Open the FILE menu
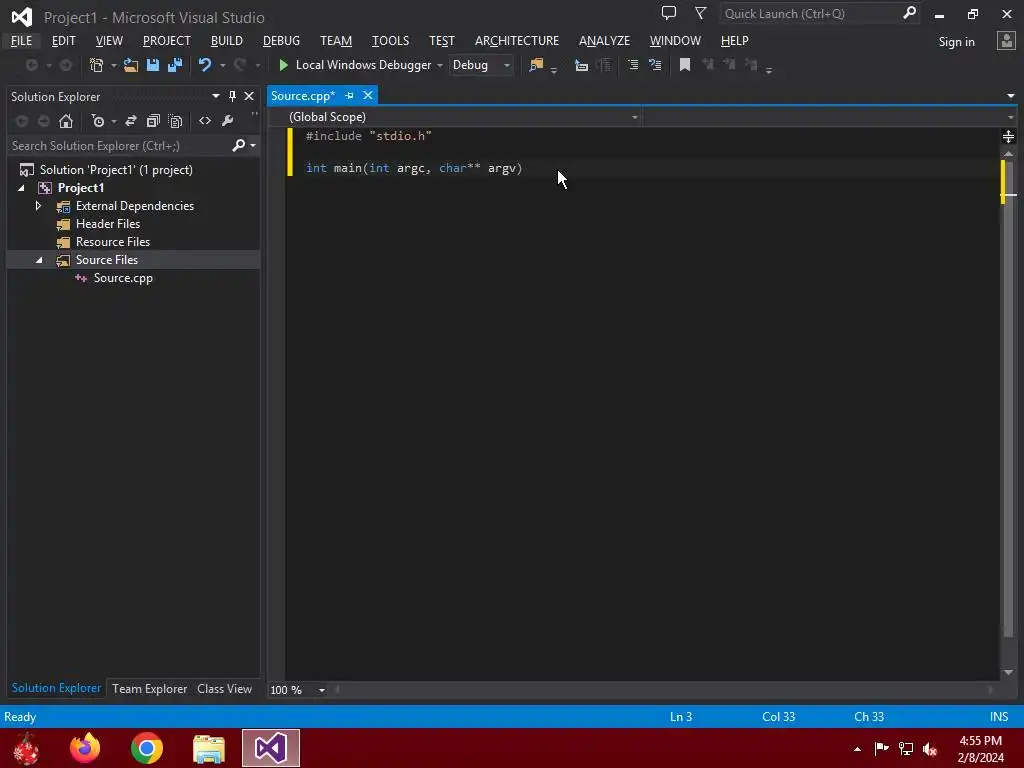Screen dimensions: 1024x768 (21, 40)
